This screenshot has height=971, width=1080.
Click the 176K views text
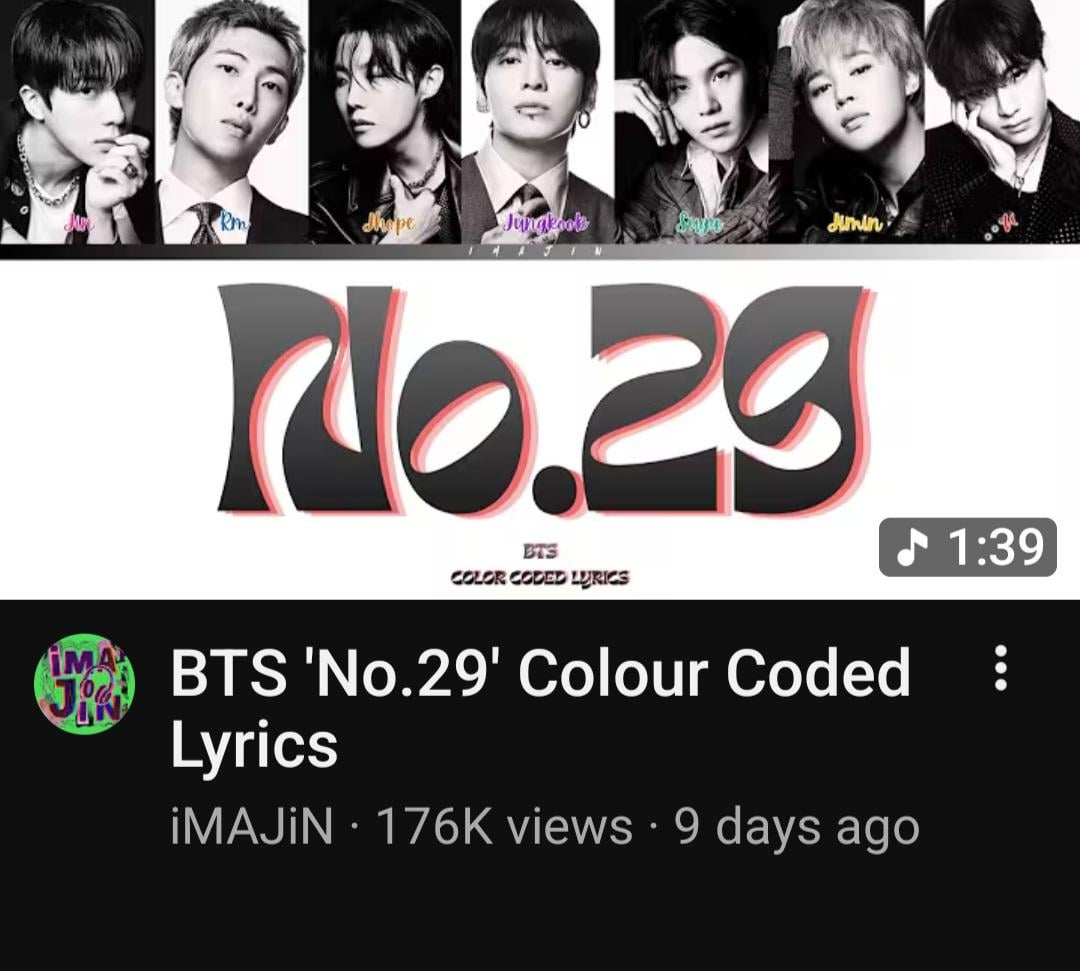pos(504,826)
